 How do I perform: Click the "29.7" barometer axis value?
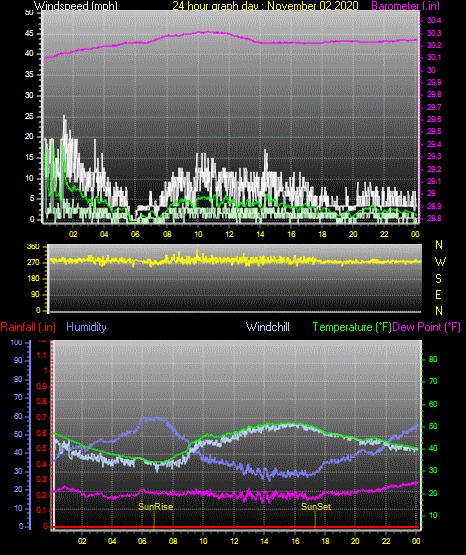click(x=434, y=107)
